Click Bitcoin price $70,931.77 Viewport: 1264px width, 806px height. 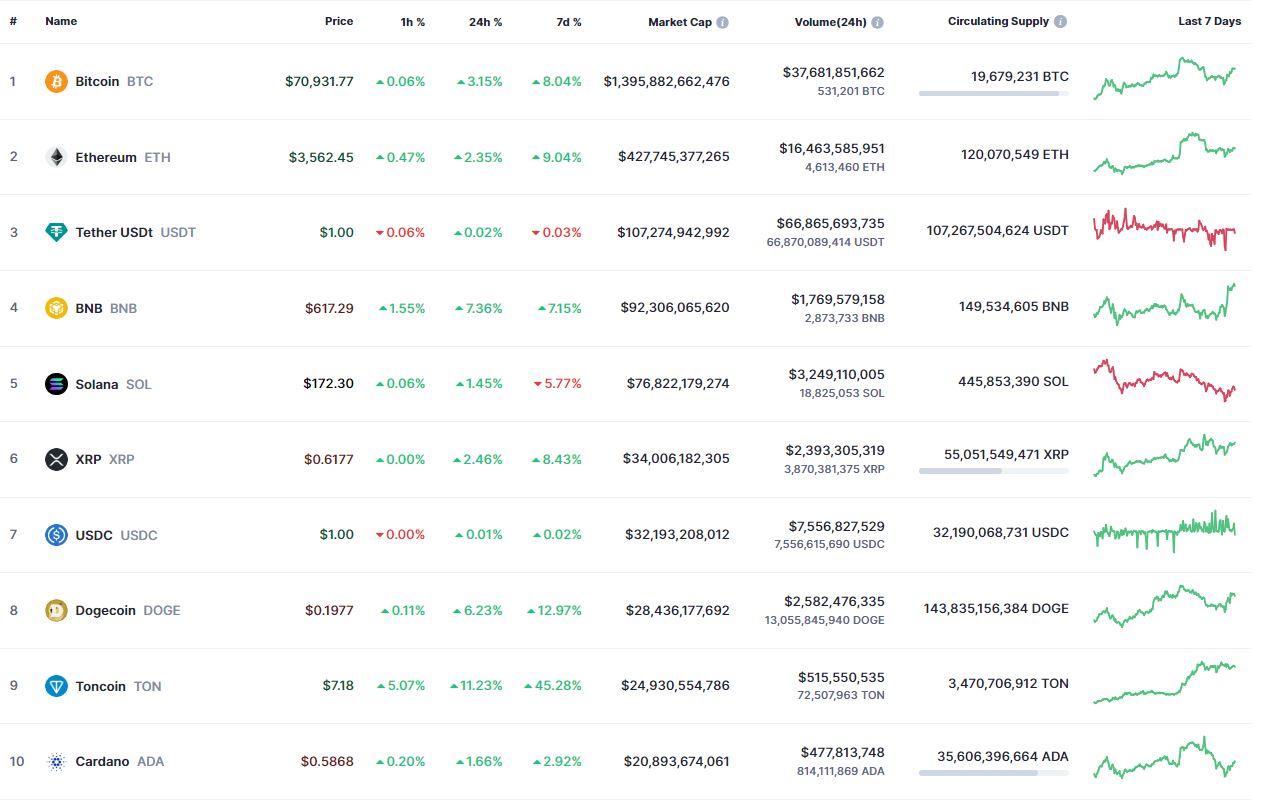(x=319, y=81)
